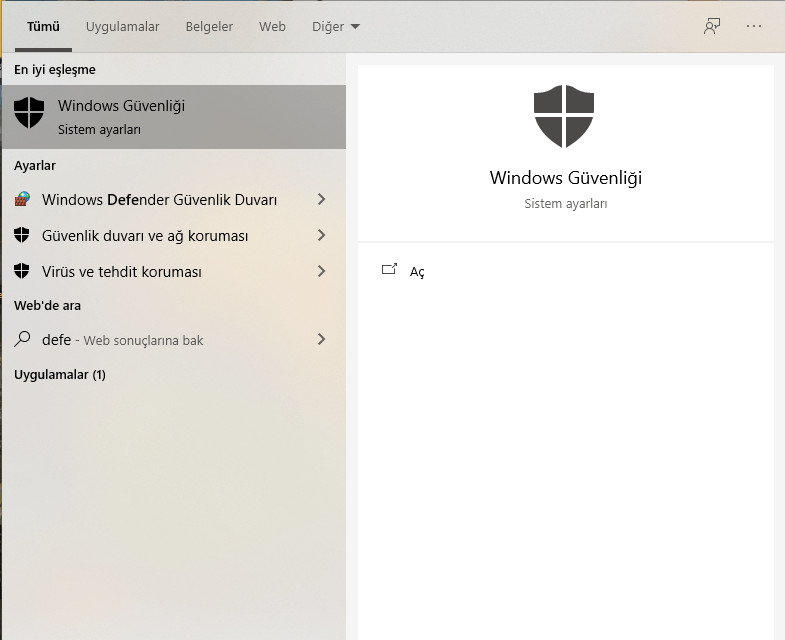This screenshot has height=640, width=785.
Task: Click the Web'de ara section heading
Action: 47,305
